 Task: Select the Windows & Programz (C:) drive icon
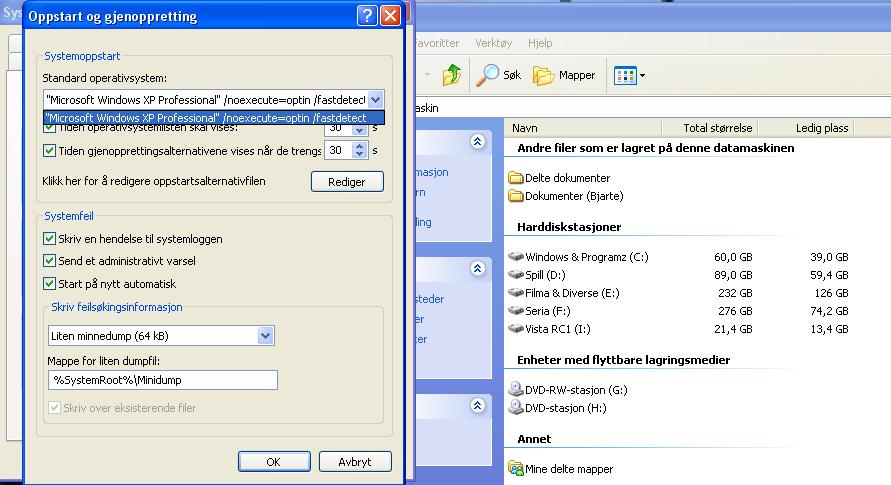(x=515, y=257)
